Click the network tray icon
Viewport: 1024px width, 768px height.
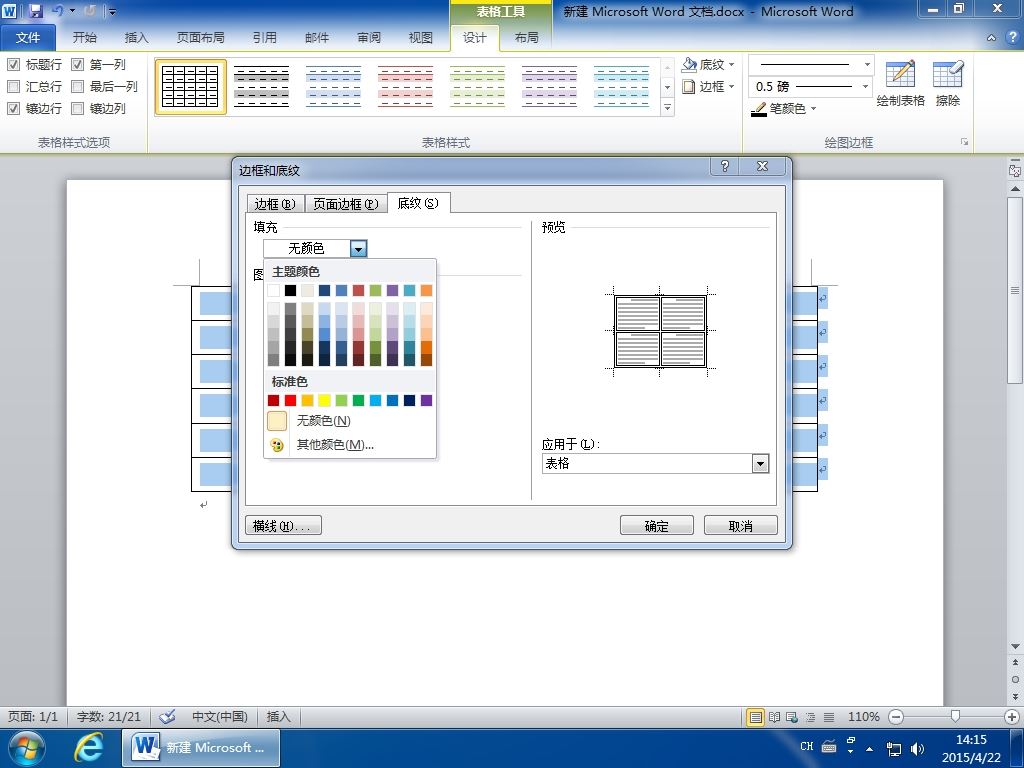pos(894,748)
